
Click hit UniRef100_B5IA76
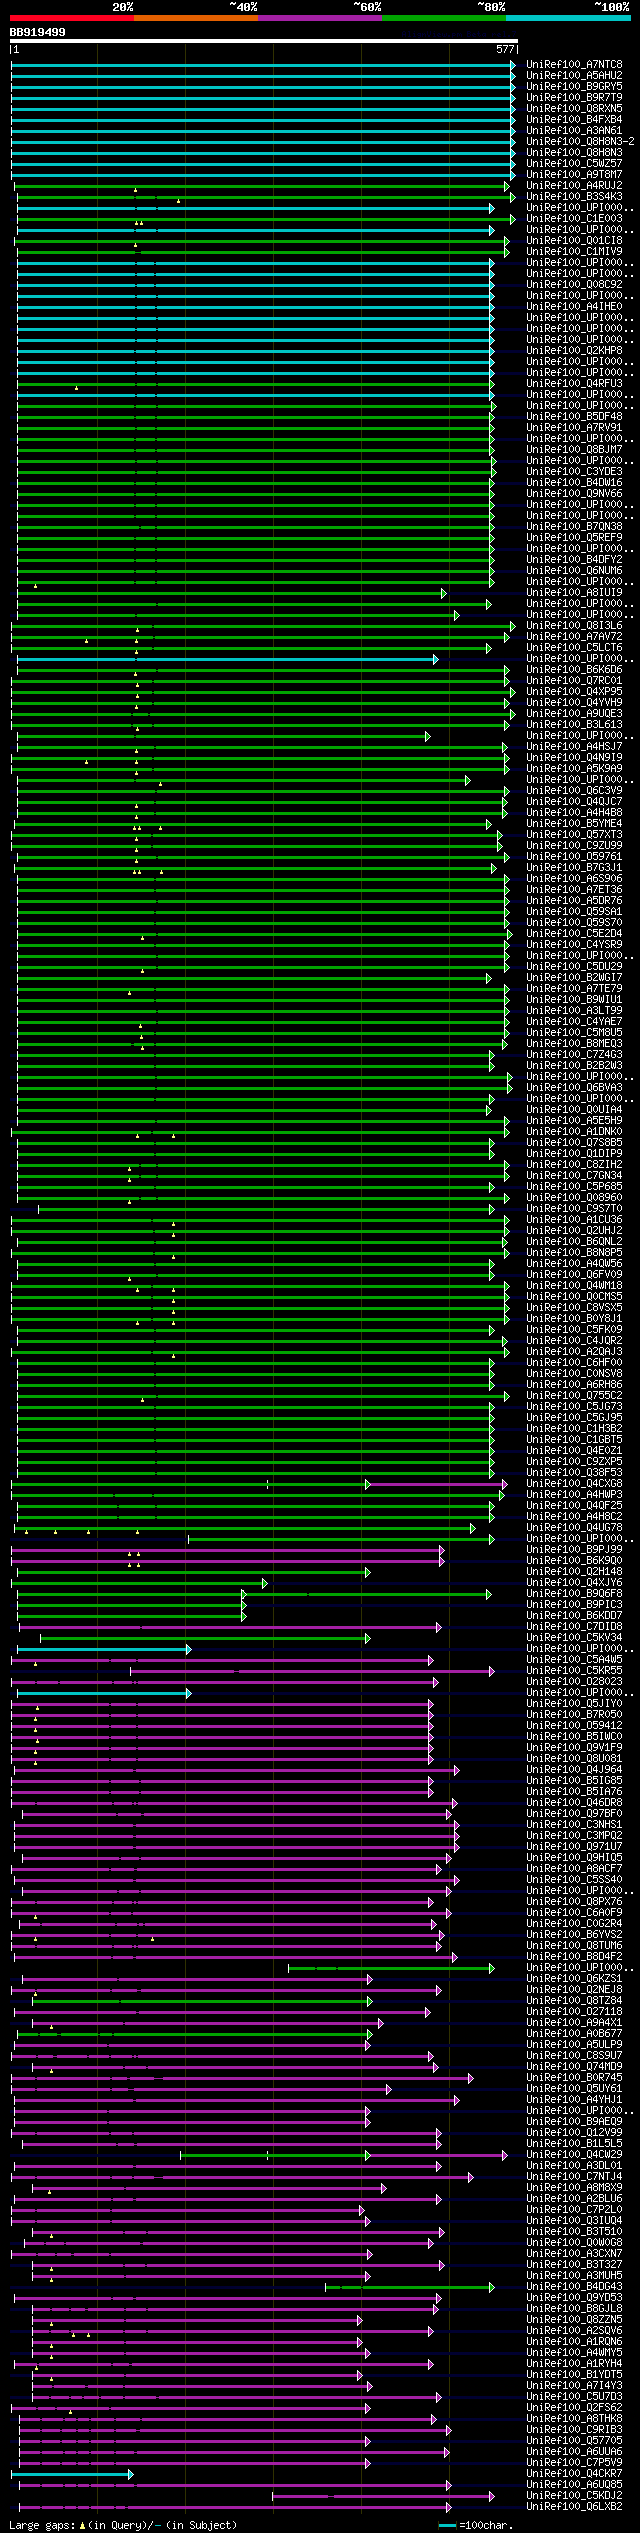[574, 1791]
